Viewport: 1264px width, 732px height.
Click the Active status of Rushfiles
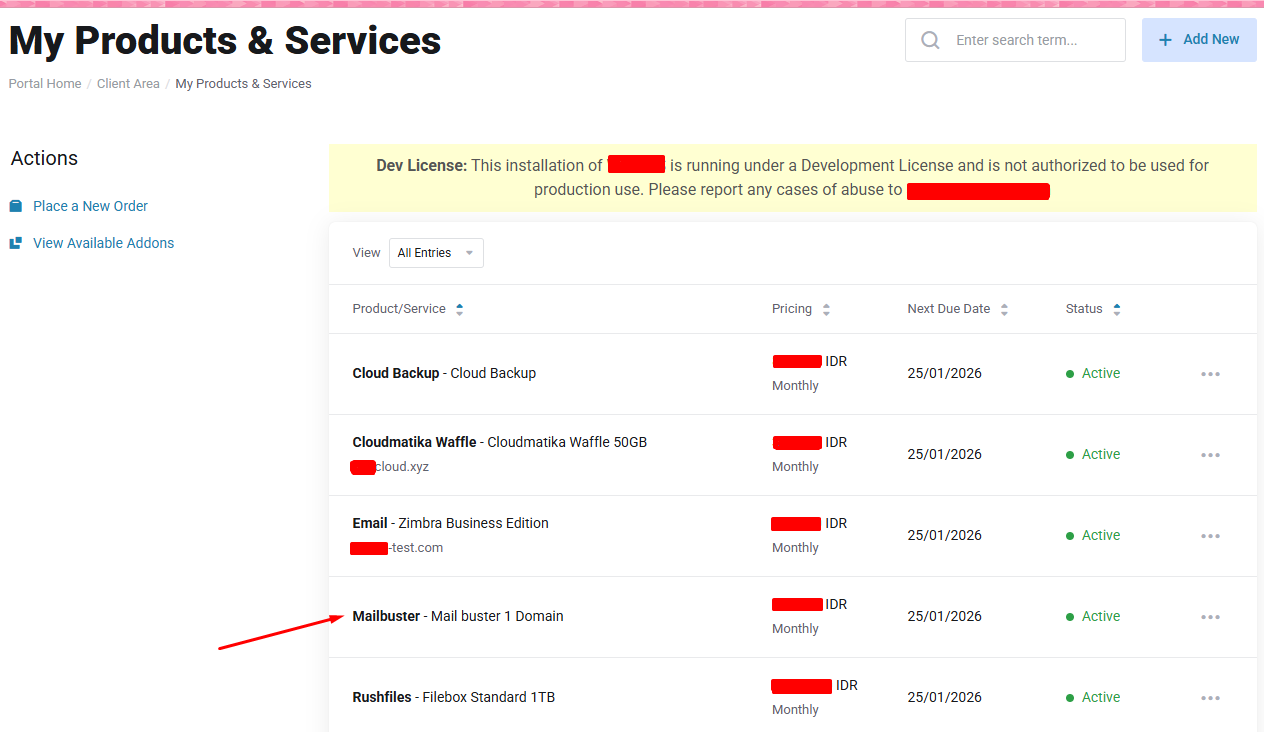[1093, 697]
